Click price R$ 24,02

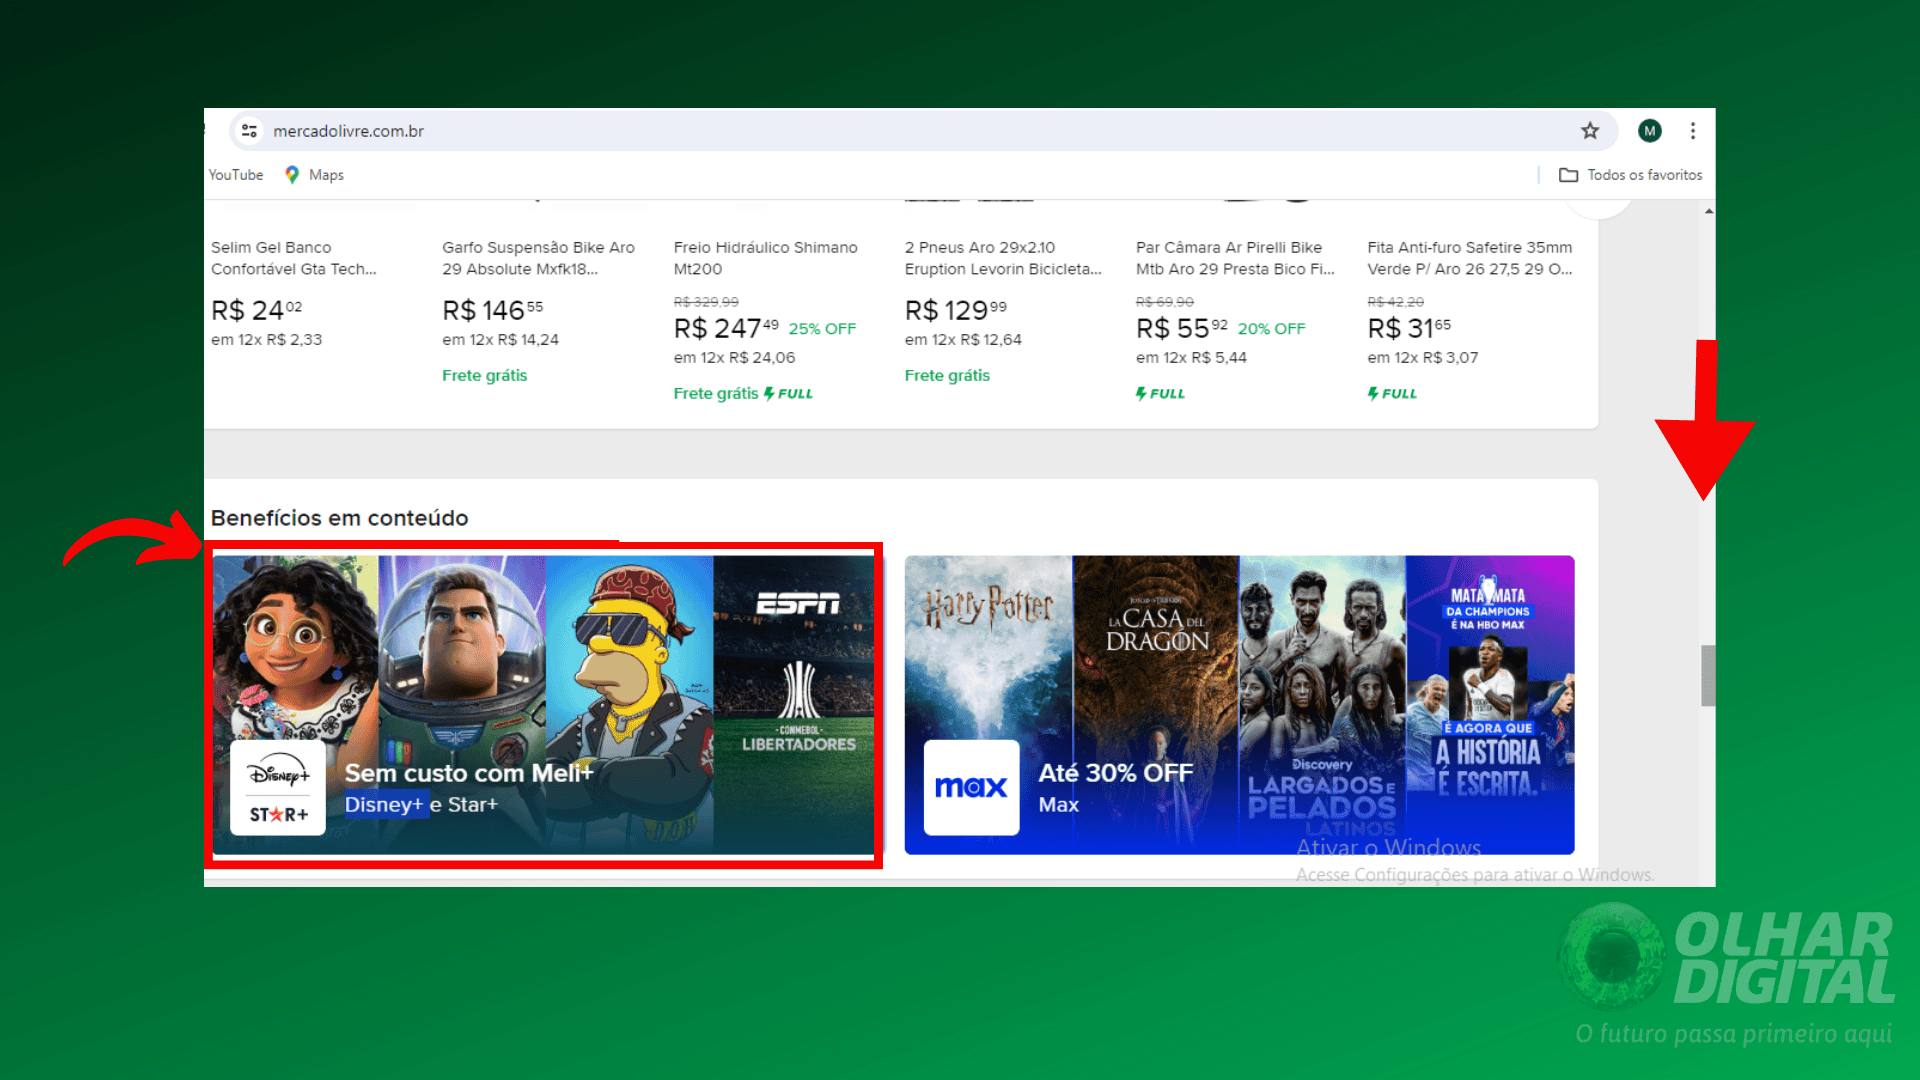click(x=256, y=310)
